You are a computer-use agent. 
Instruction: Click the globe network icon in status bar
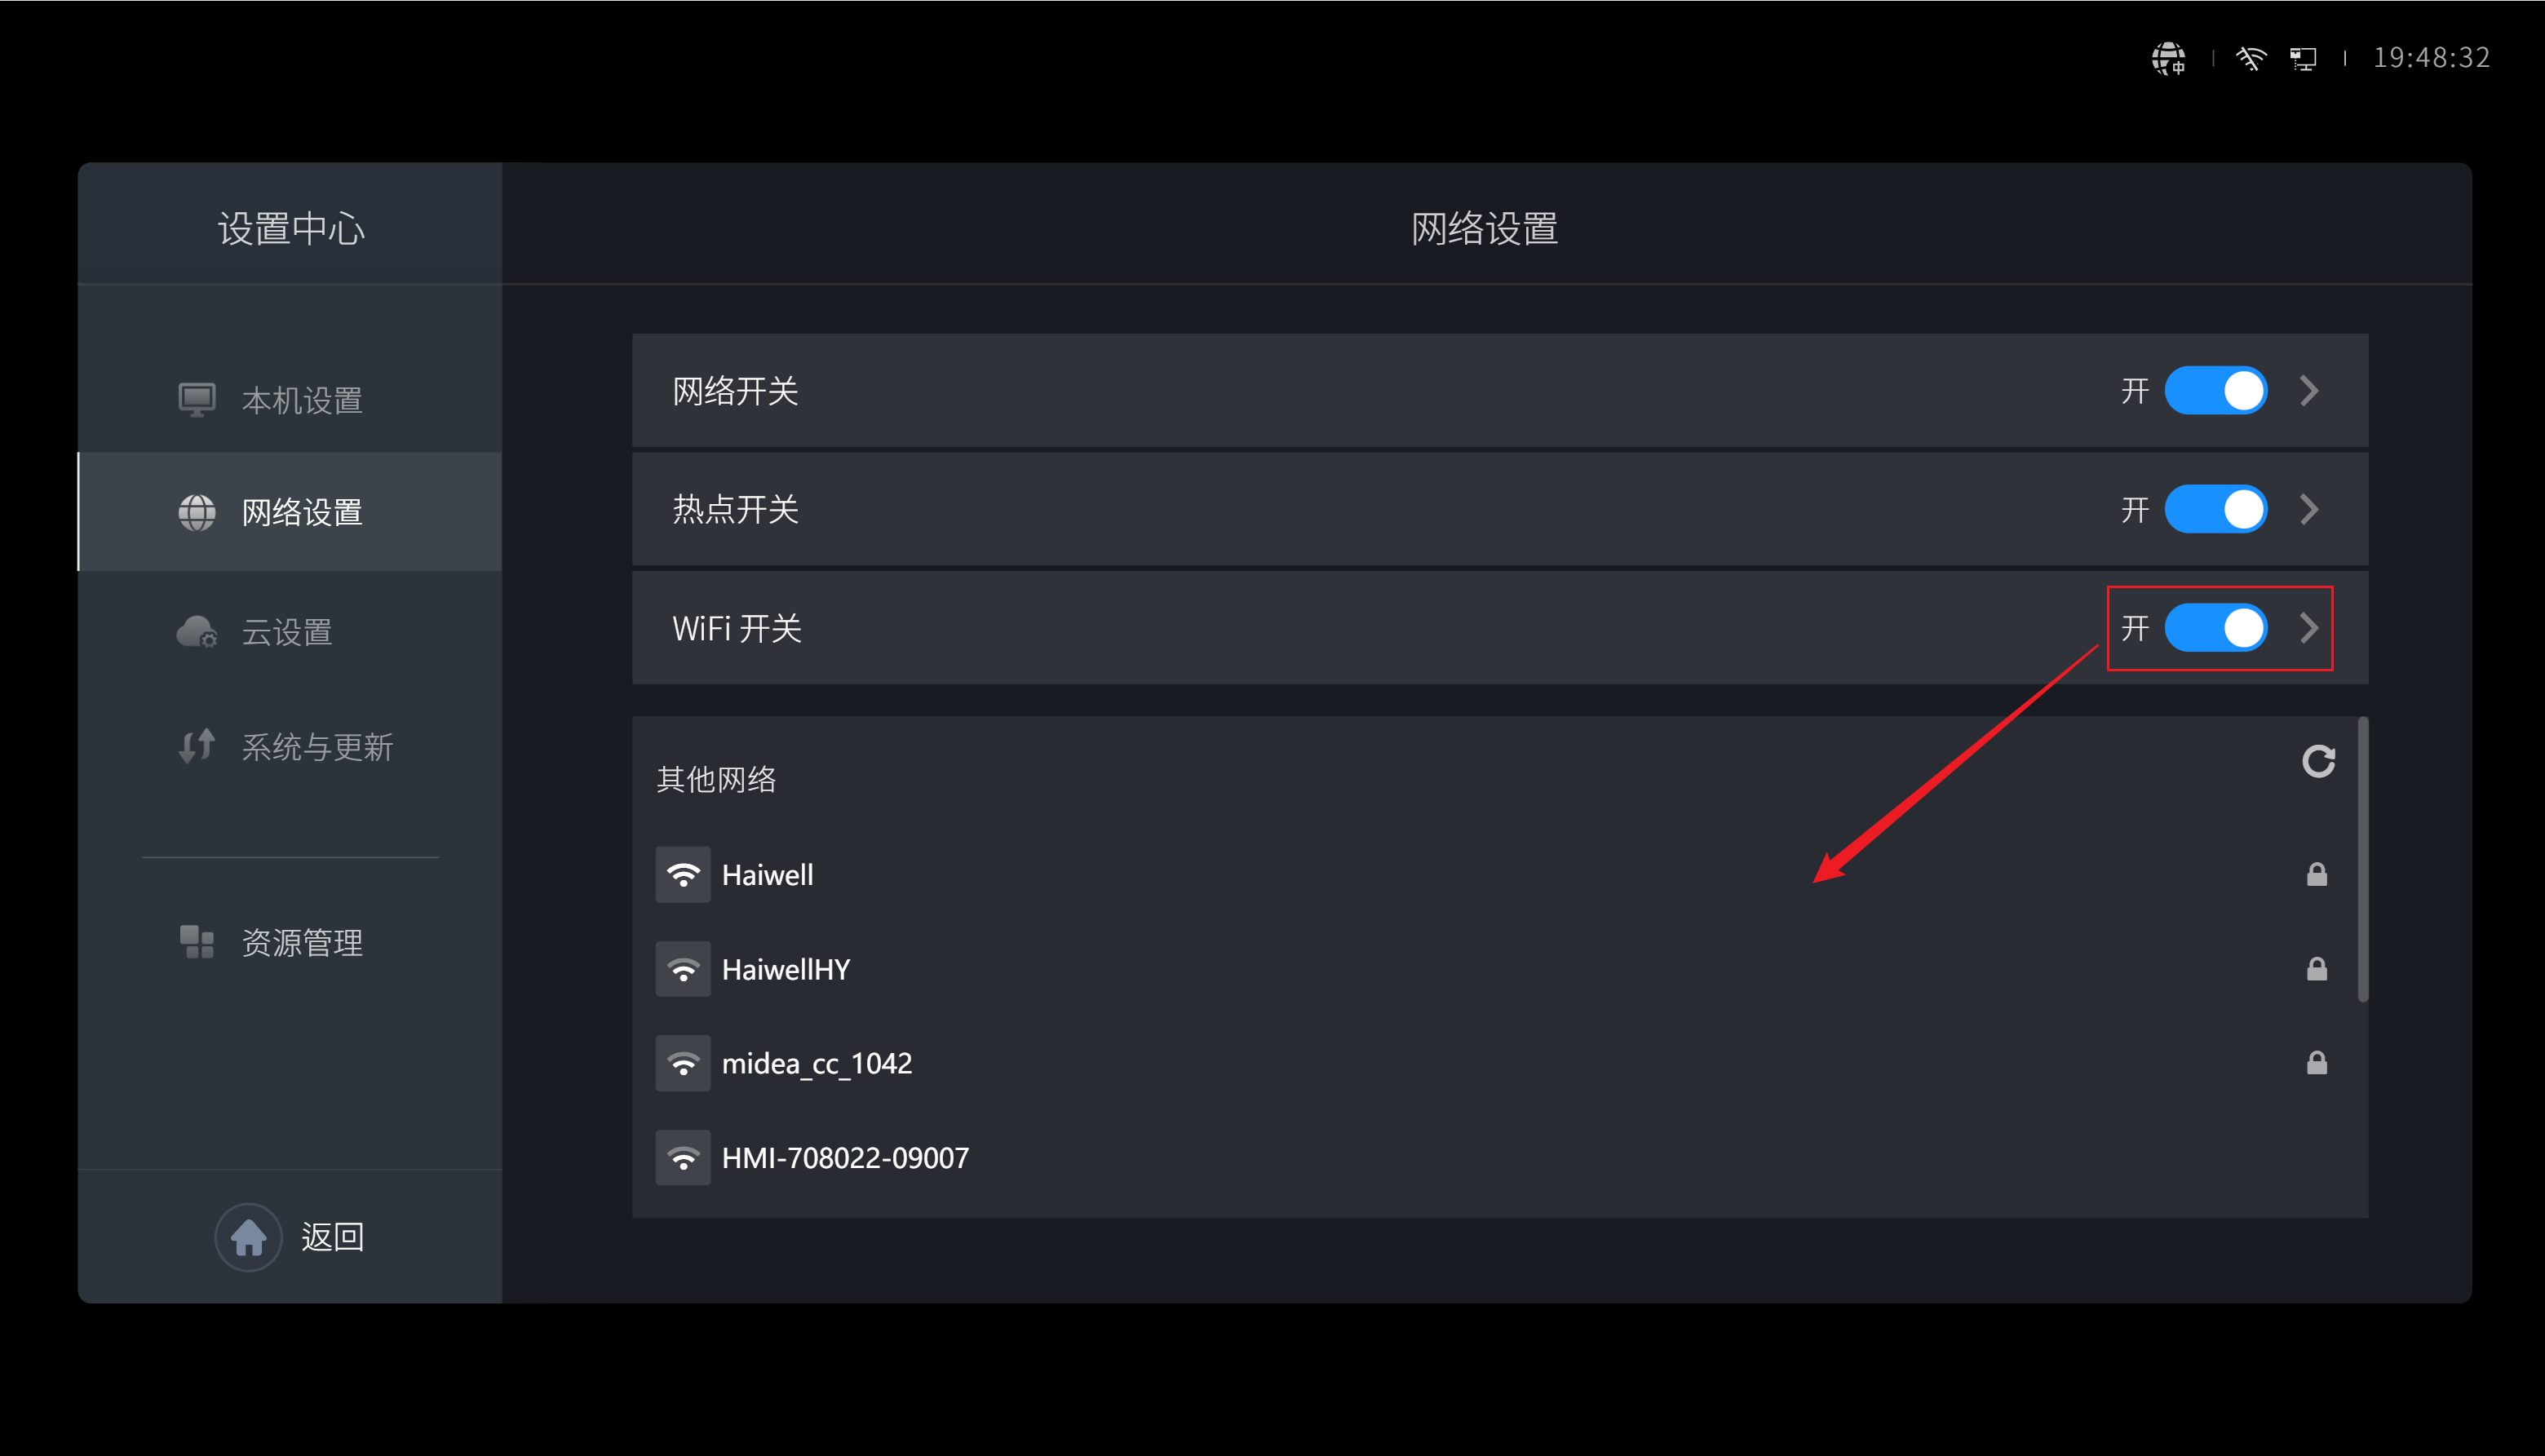2168,58
